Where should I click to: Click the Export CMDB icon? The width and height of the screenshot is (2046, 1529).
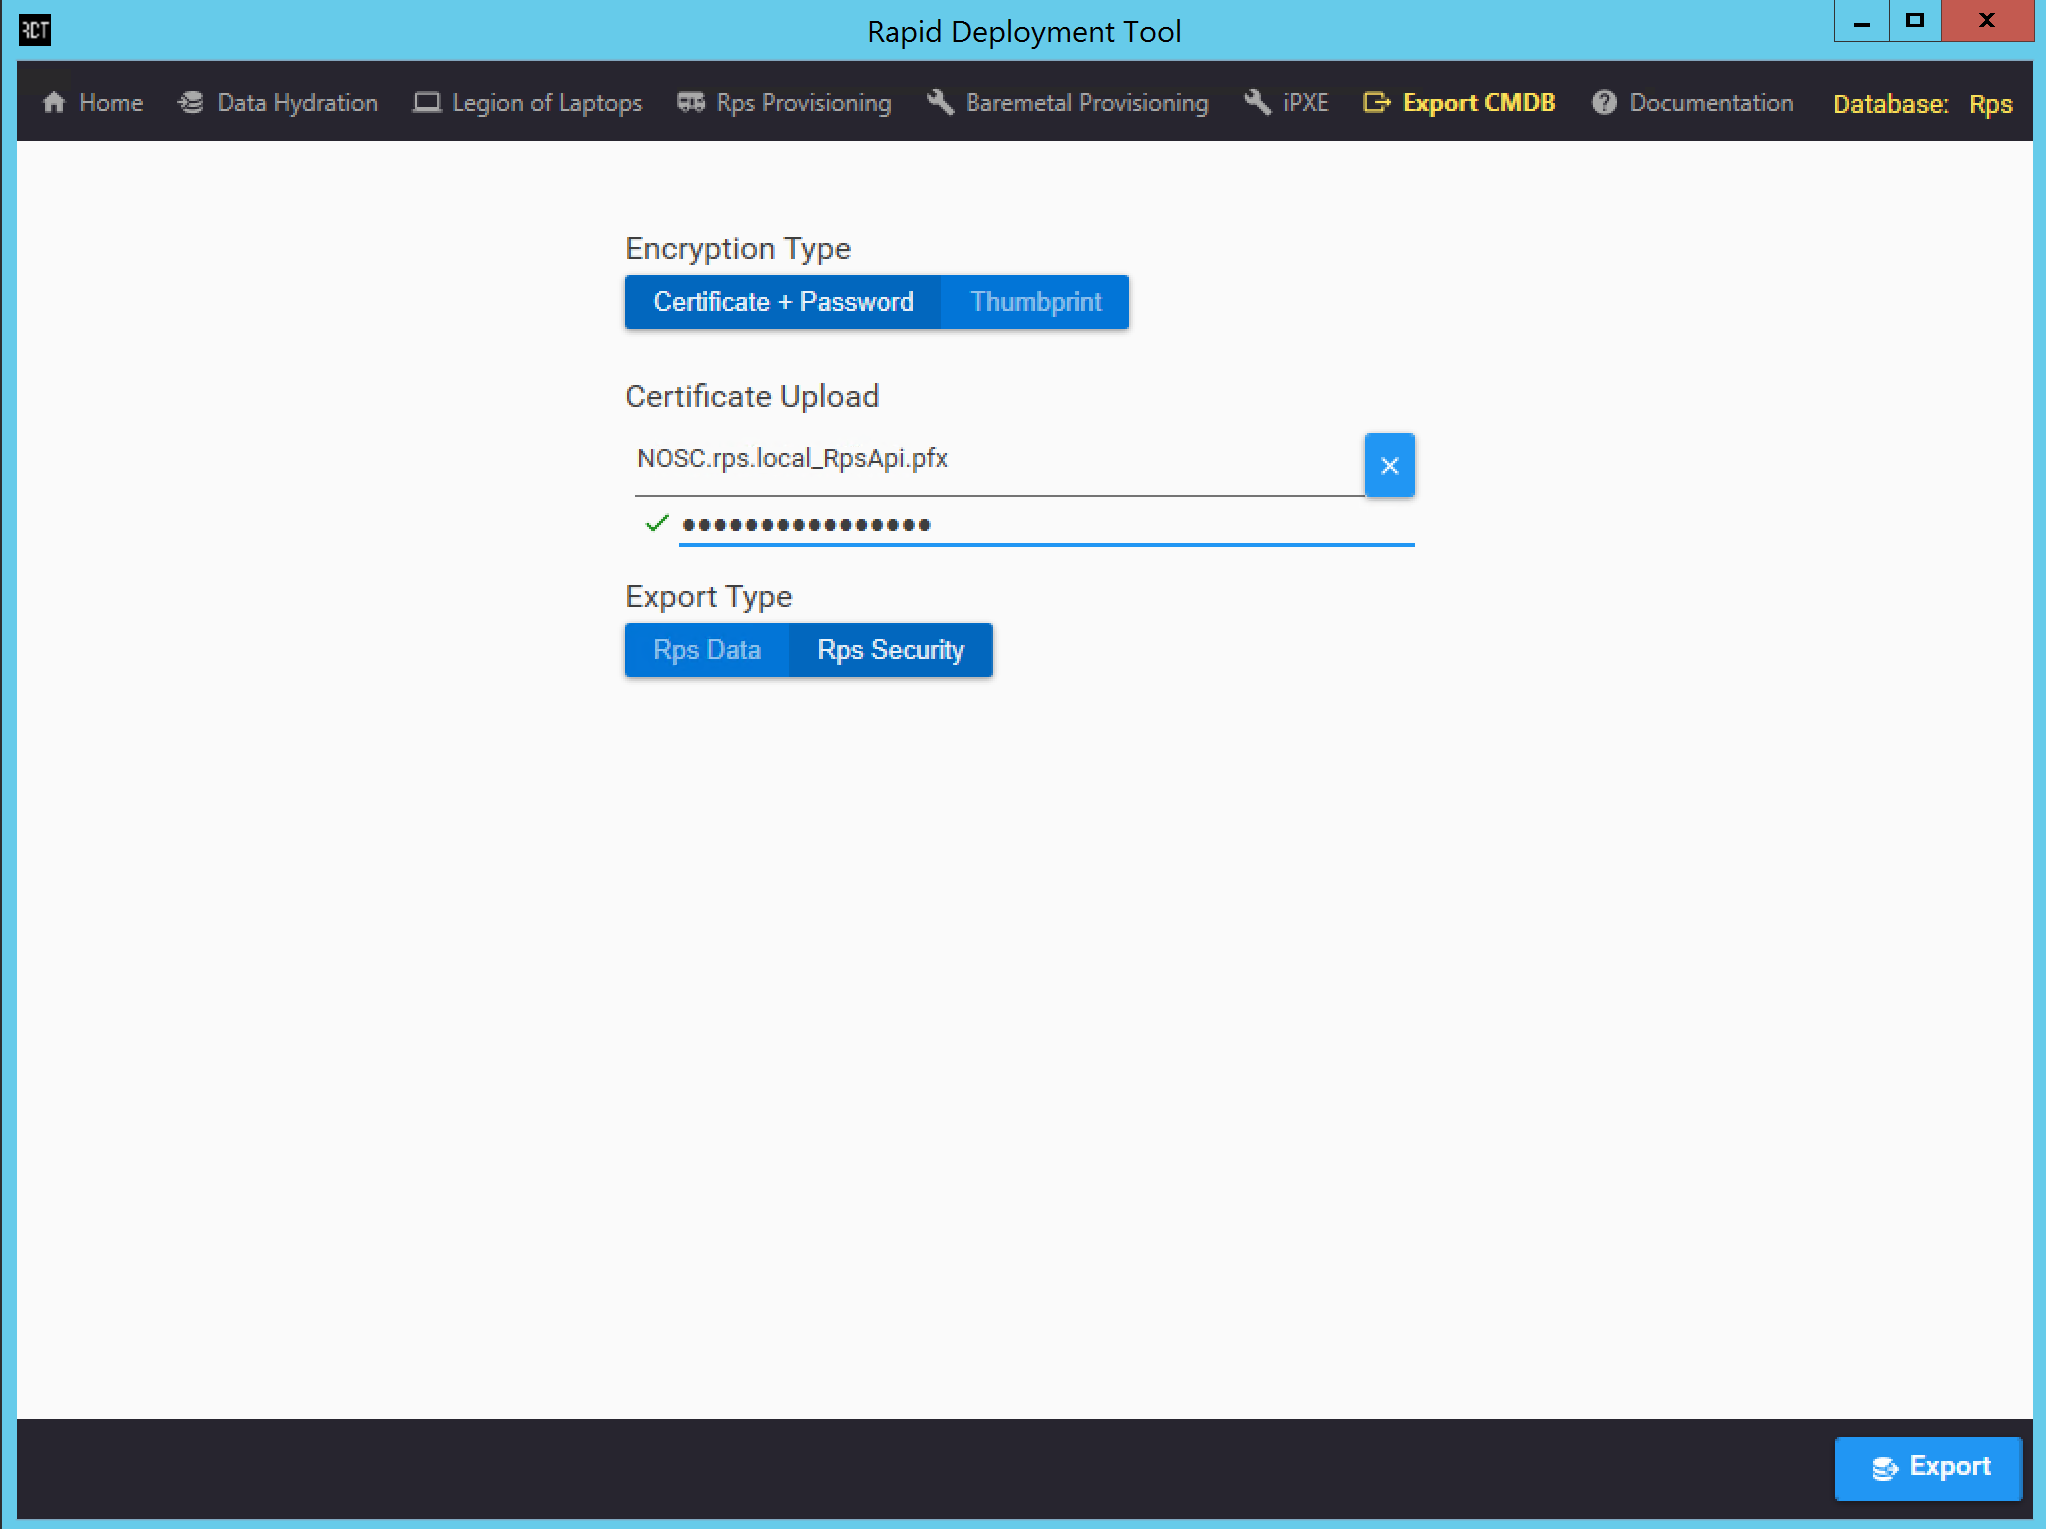[x=1376, y=101]
